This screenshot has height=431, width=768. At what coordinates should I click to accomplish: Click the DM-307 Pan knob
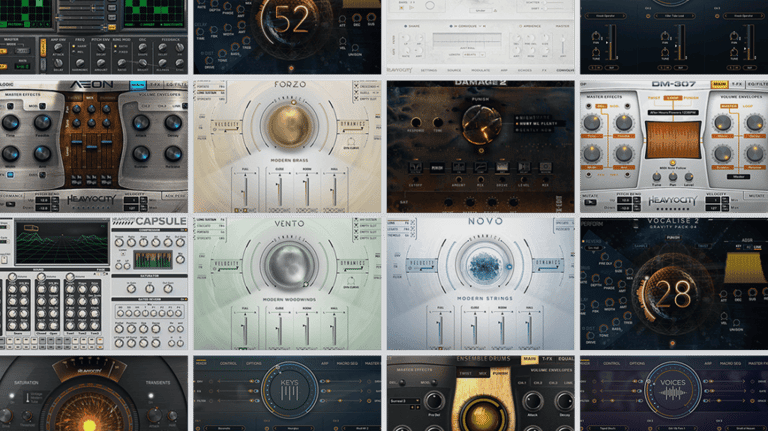[672, 176]
